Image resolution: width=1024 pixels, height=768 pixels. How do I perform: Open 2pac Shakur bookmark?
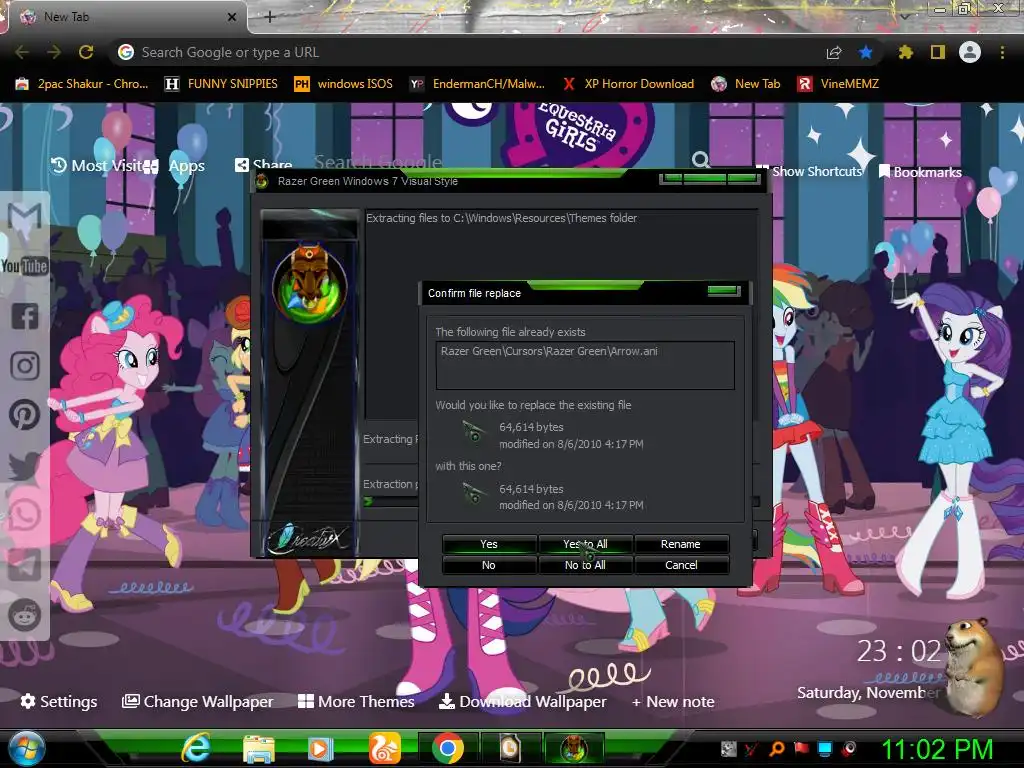click(82, 84)
